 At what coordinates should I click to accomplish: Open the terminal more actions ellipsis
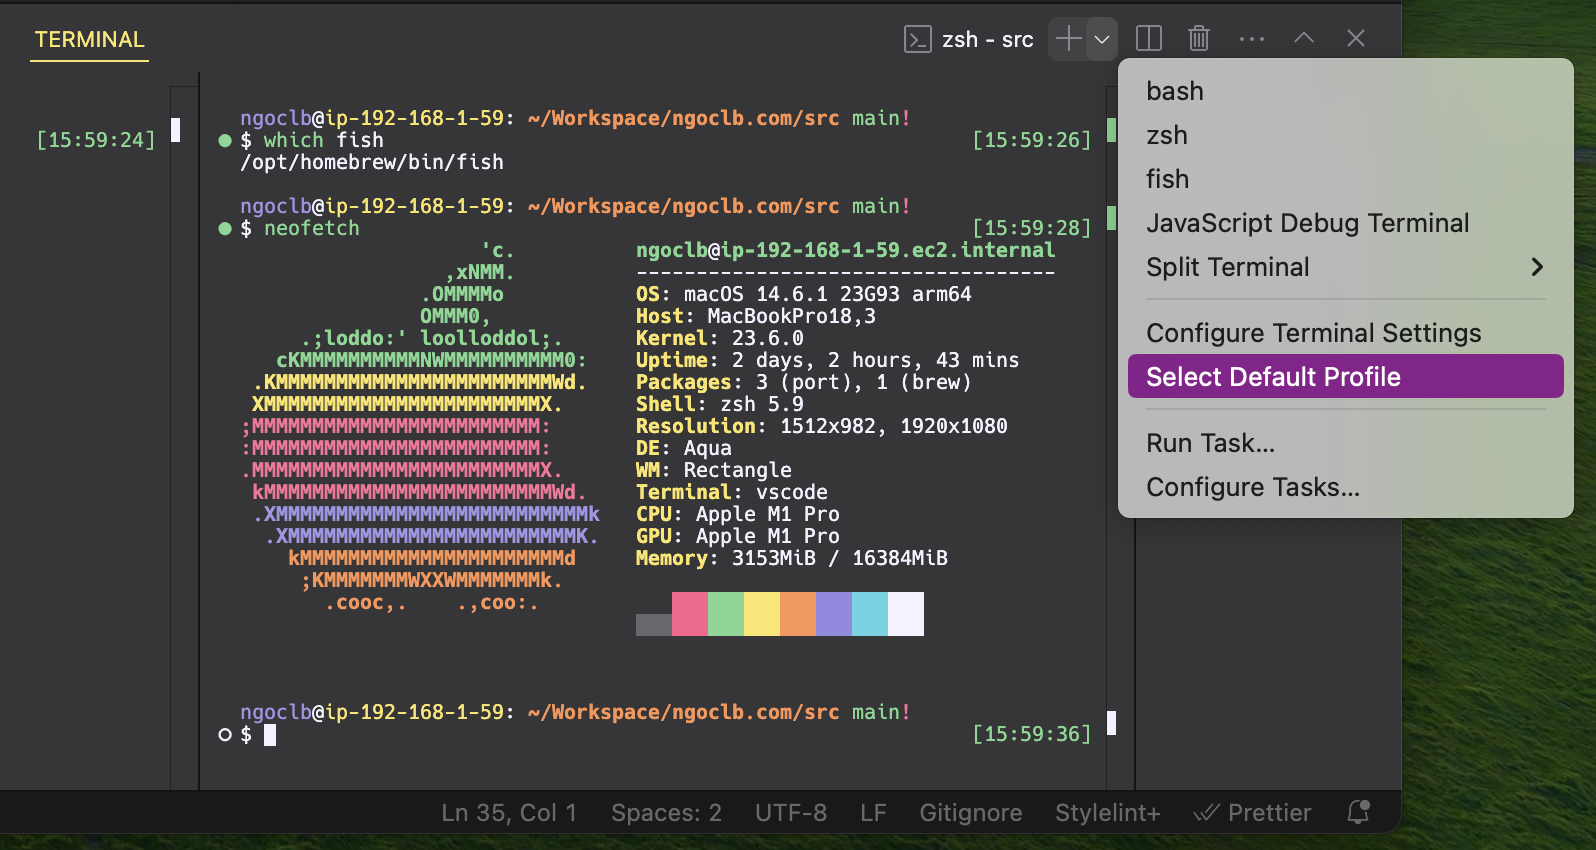pos(1252,39)
